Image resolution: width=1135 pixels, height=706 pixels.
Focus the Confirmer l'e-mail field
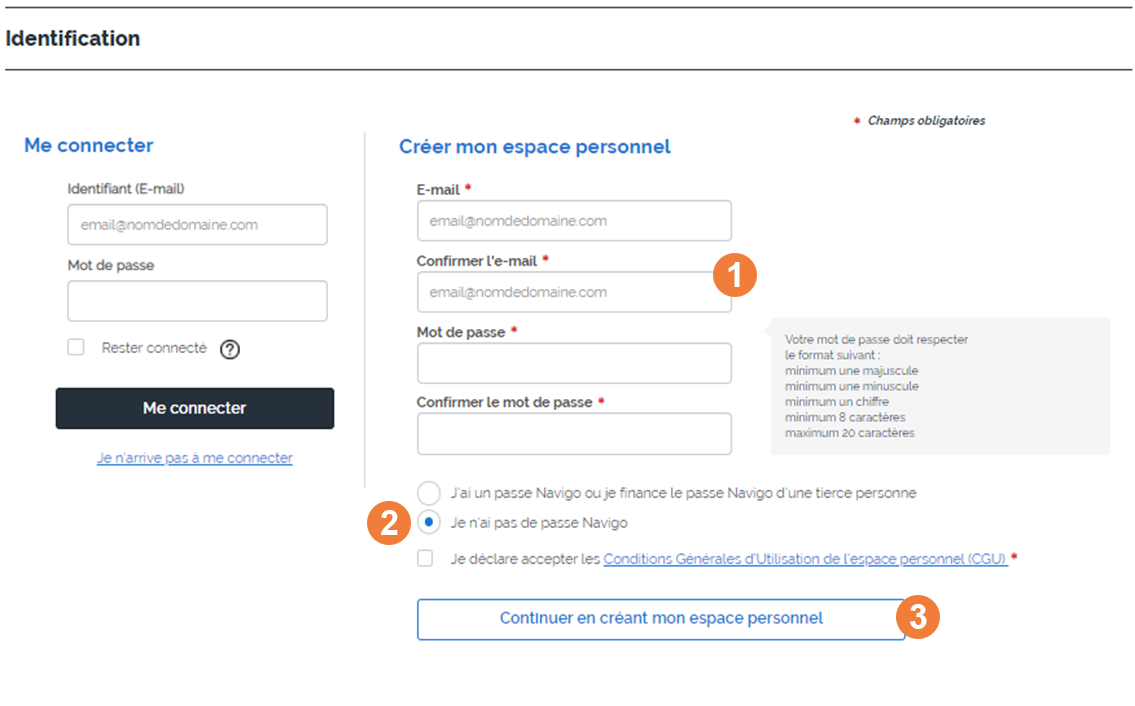[574, 292]
